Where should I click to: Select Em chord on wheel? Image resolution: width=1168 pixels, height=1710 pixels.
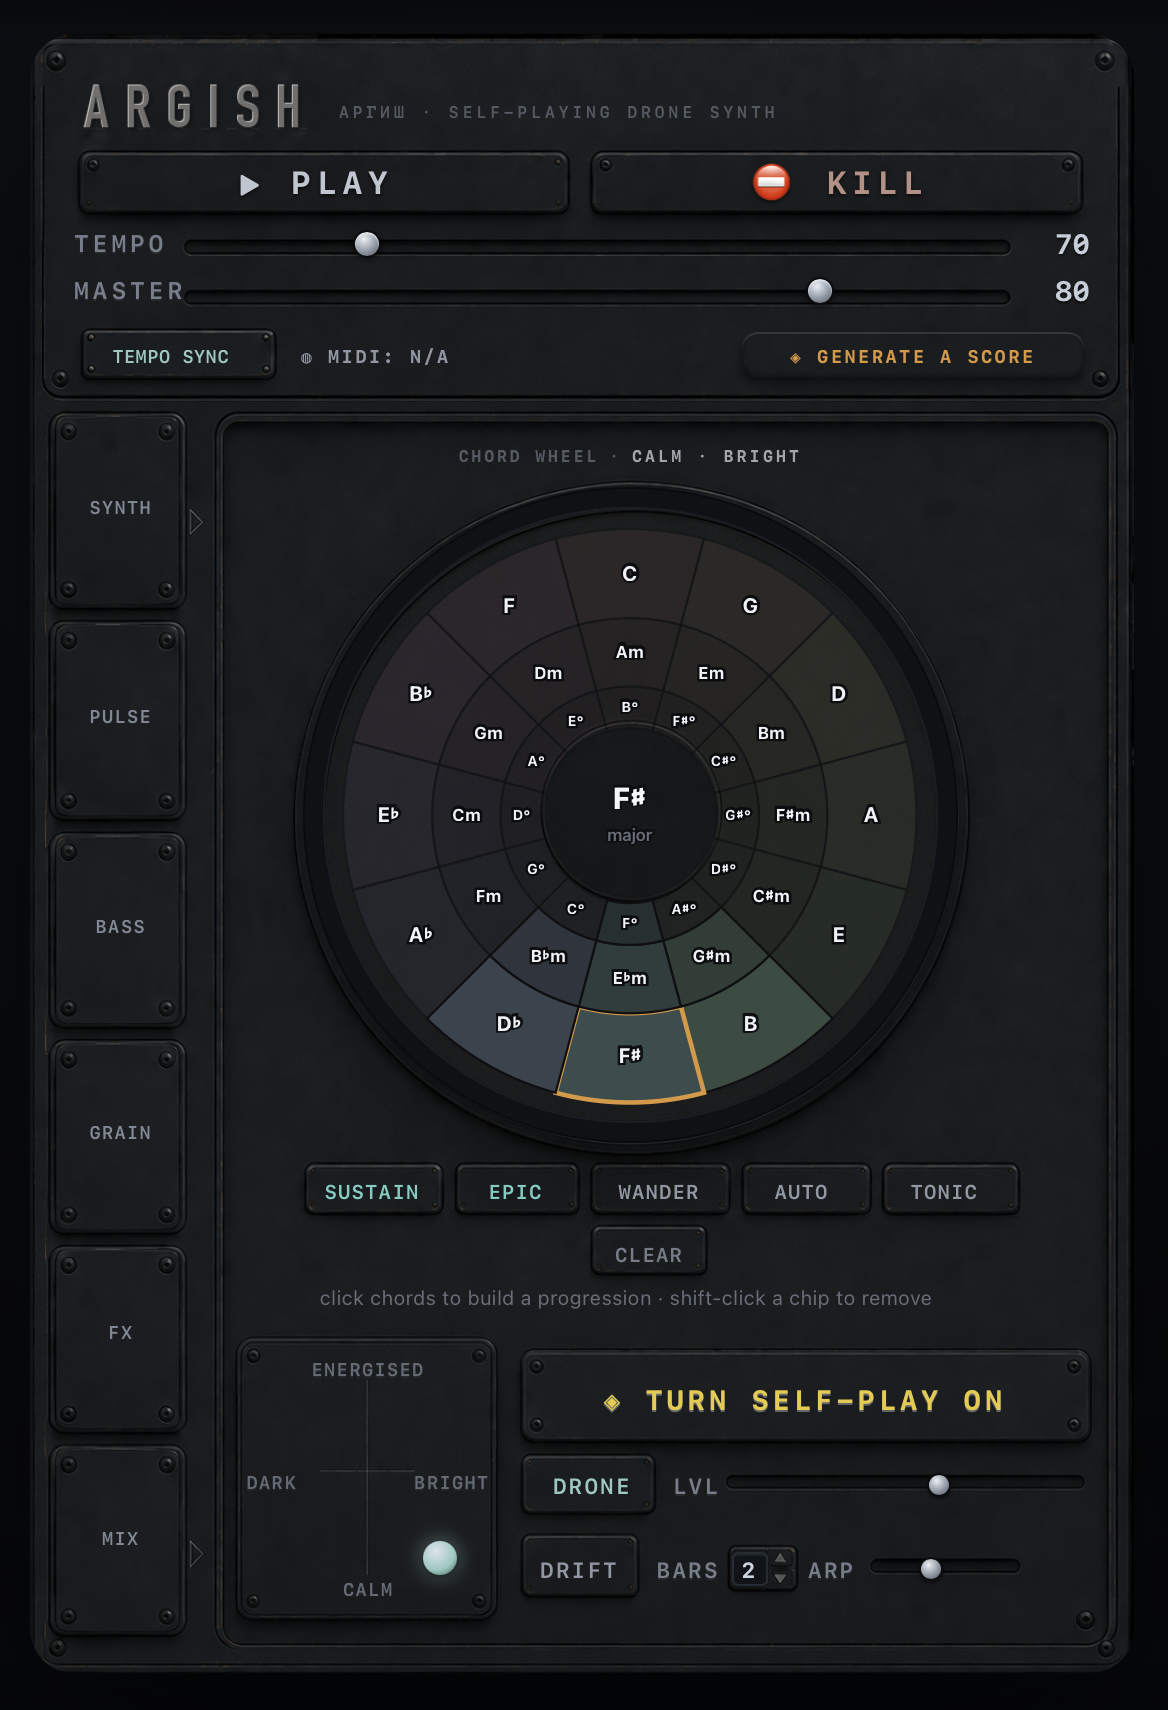click(x=711, y=673)
